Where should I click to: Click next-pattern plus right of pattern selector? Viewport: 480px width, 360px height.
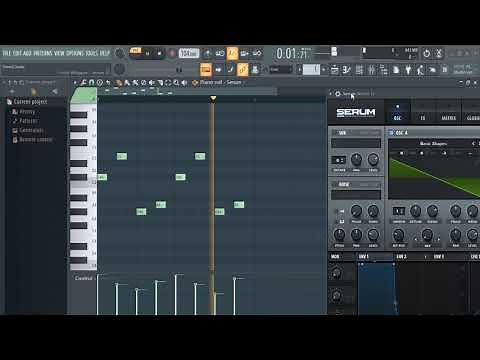pyautogui.click(x=323, y=70)
